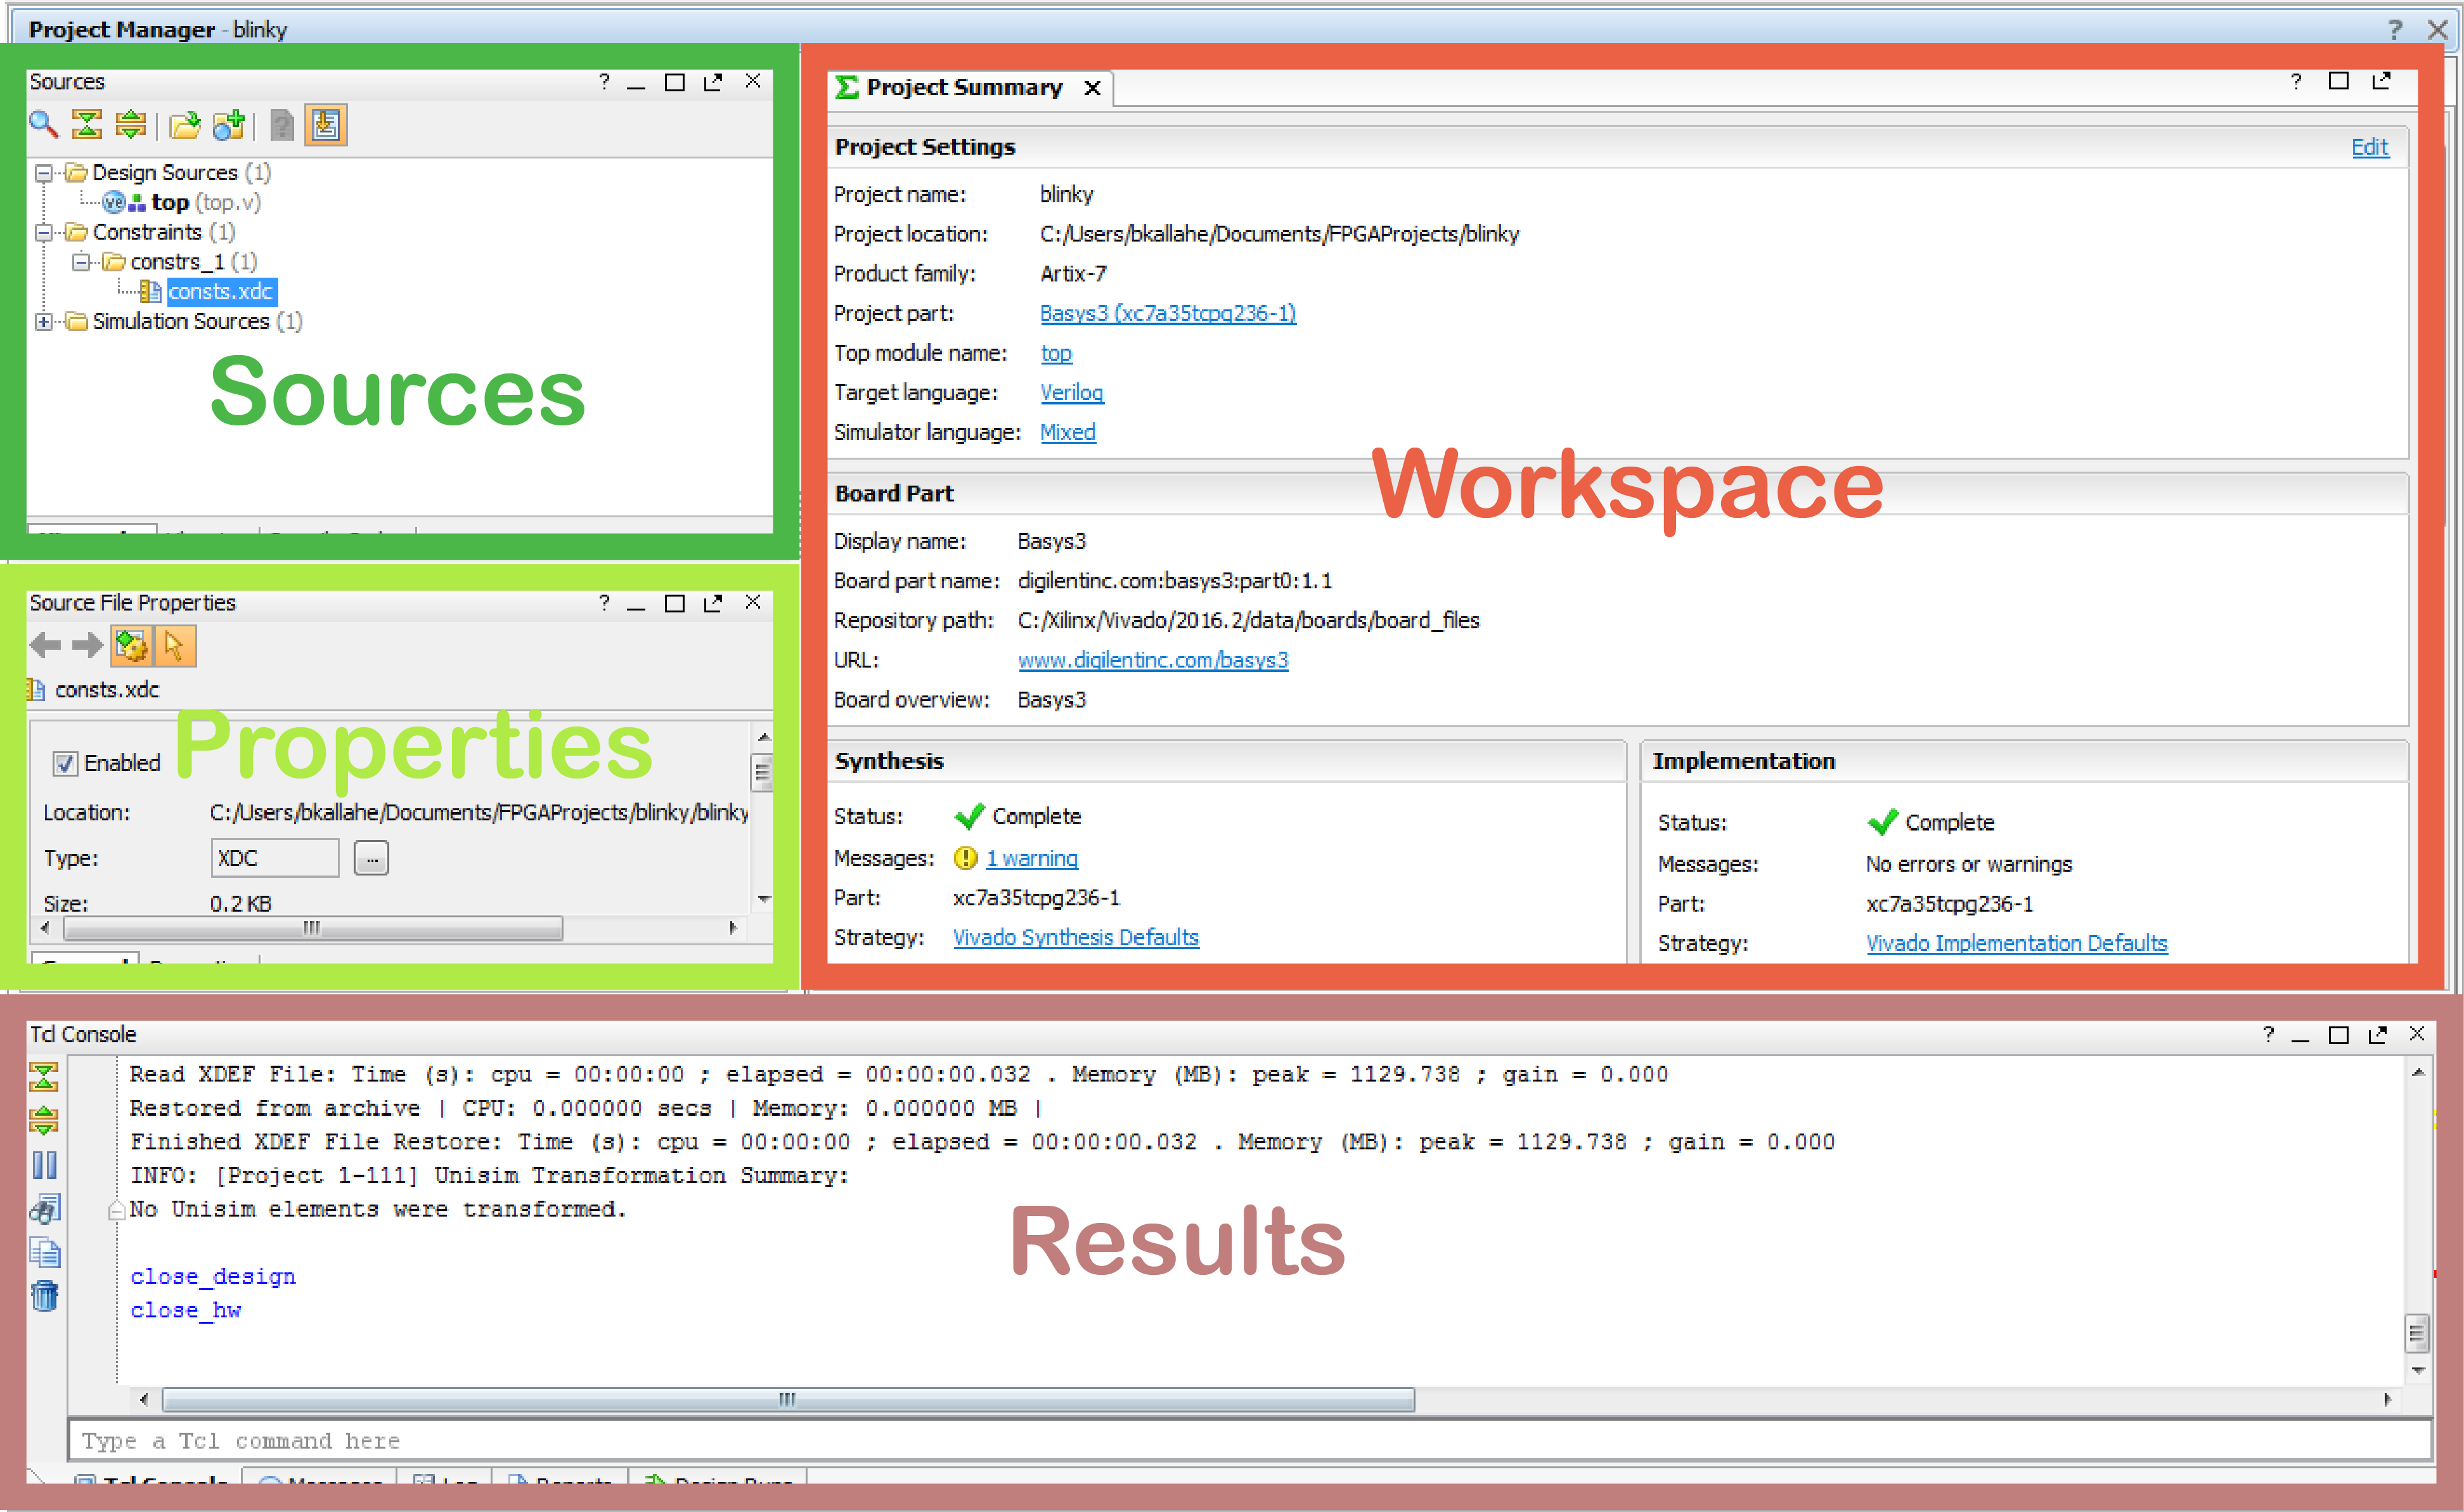Click the cursor-select icon in Source File Properties

coord(174,646)
